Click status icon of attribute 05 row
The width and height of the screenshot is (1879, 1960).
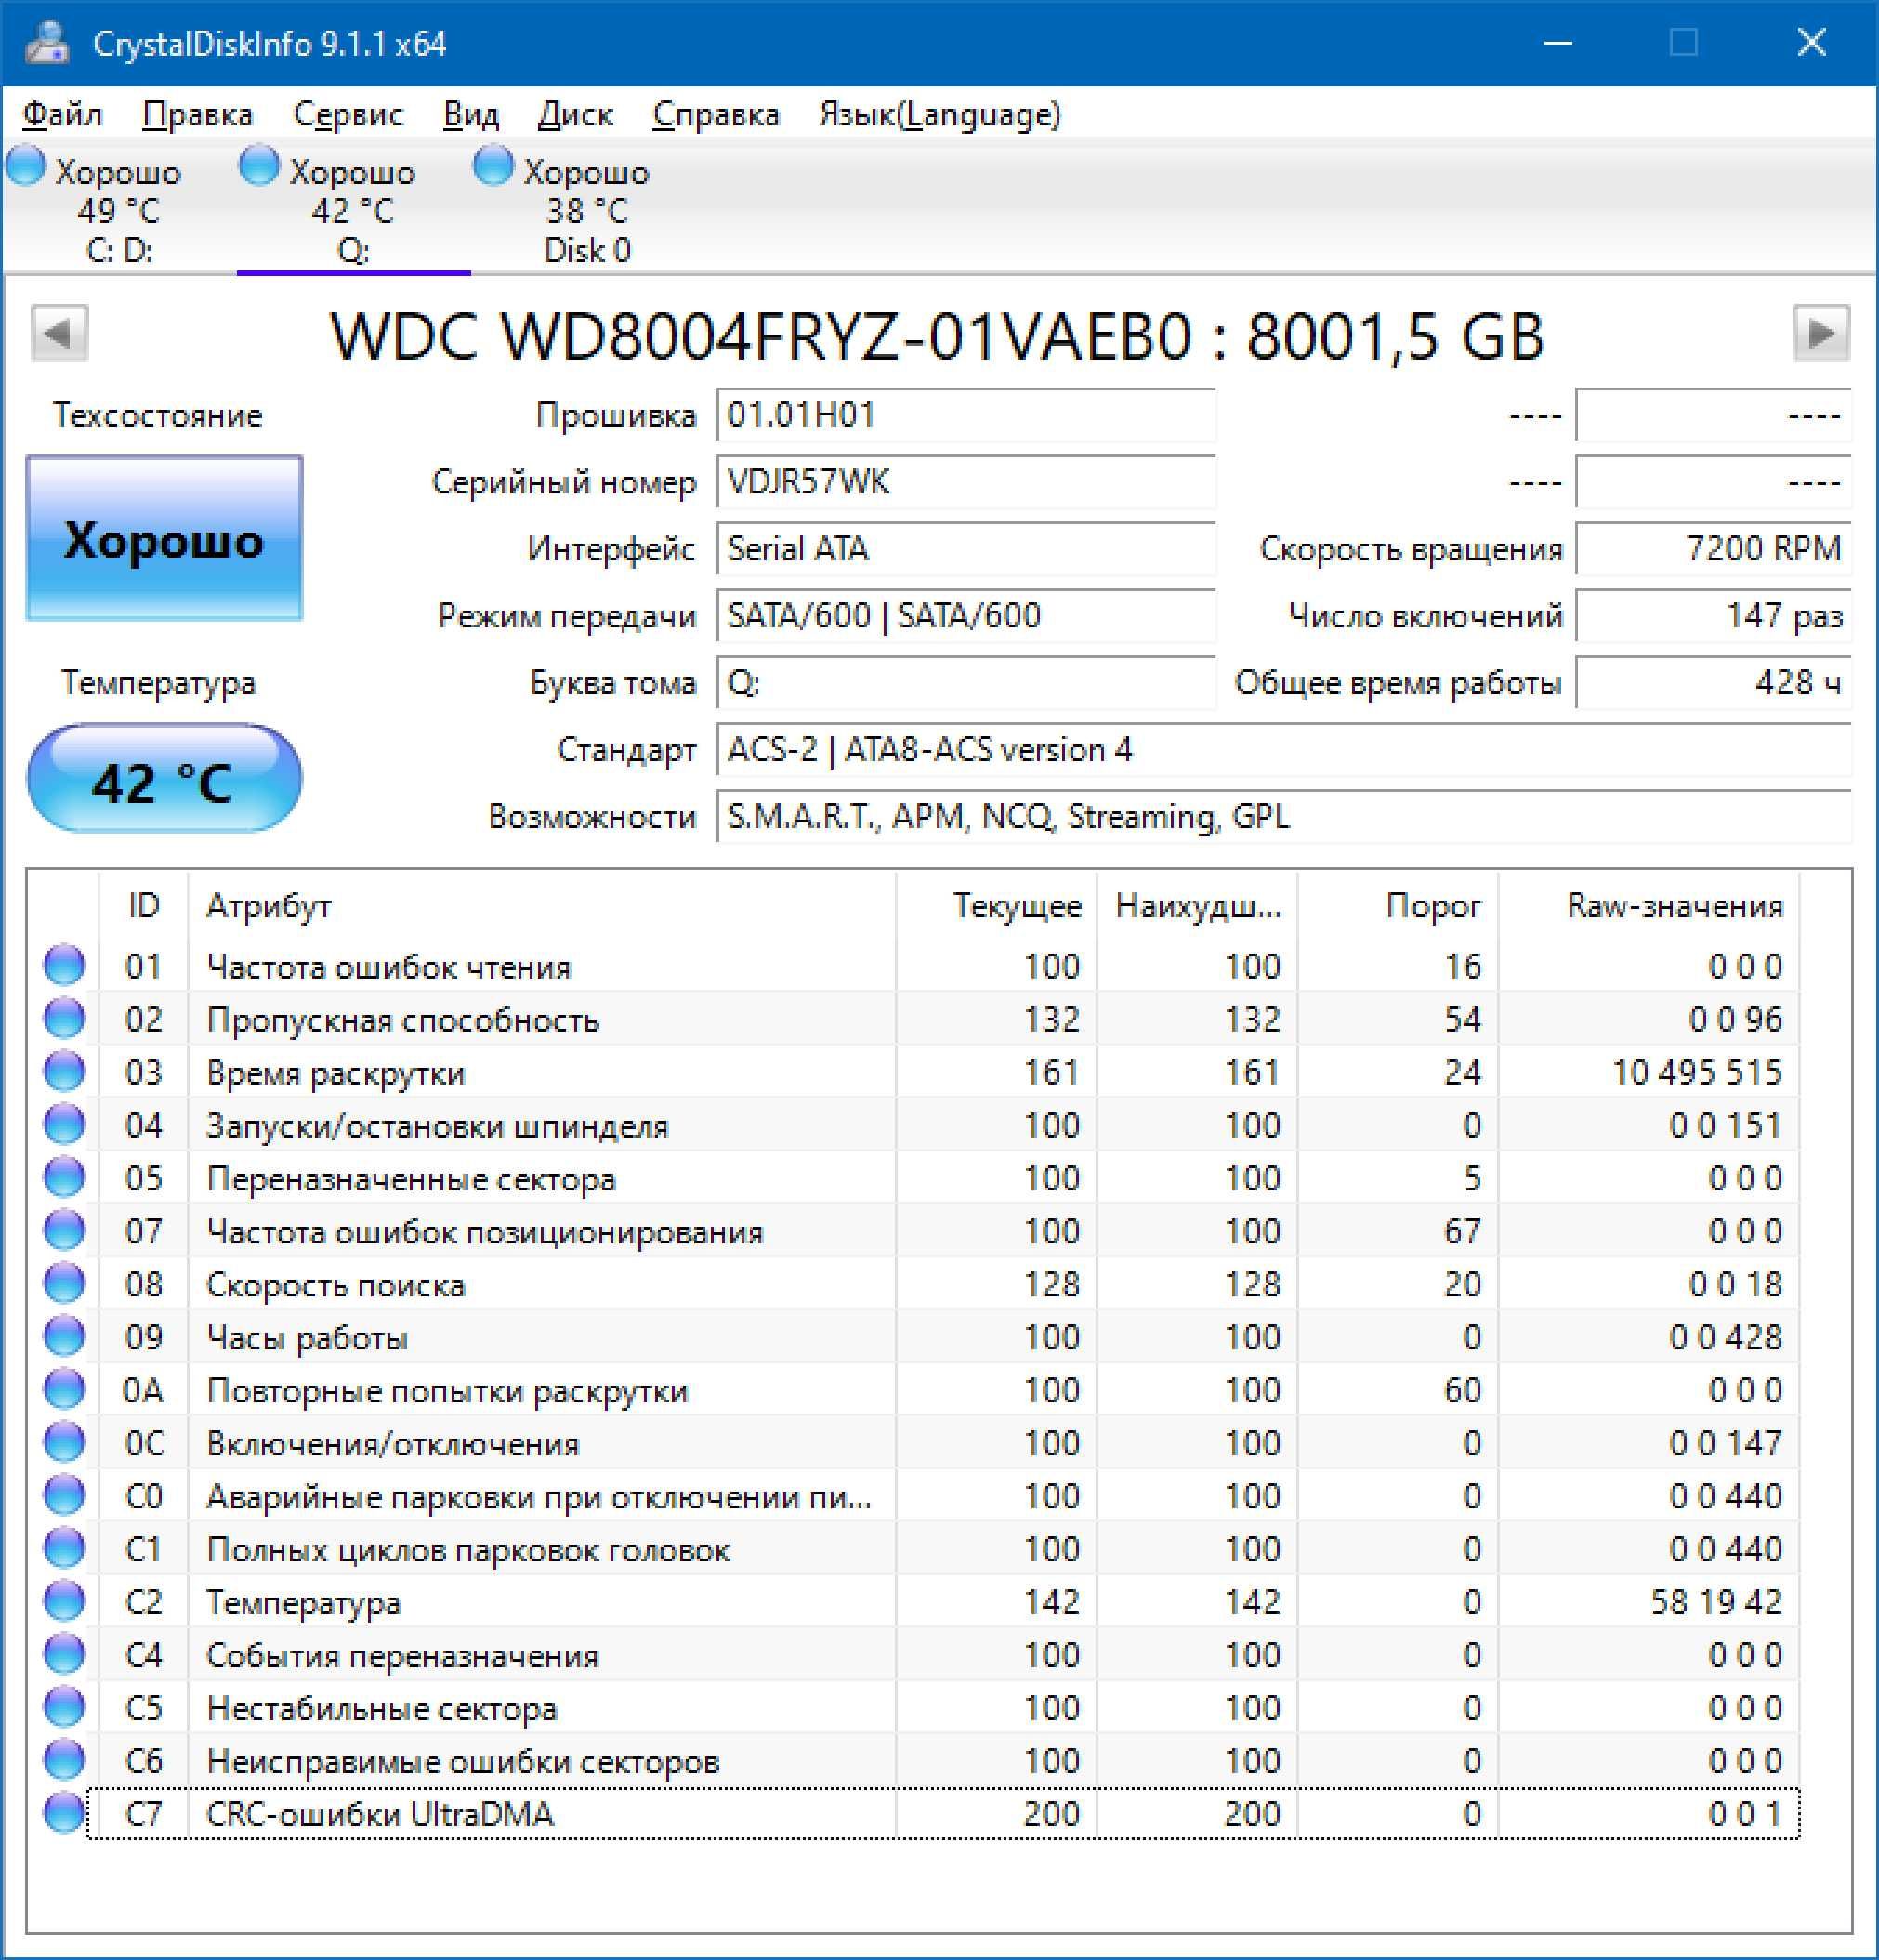tap(64, 1178)
